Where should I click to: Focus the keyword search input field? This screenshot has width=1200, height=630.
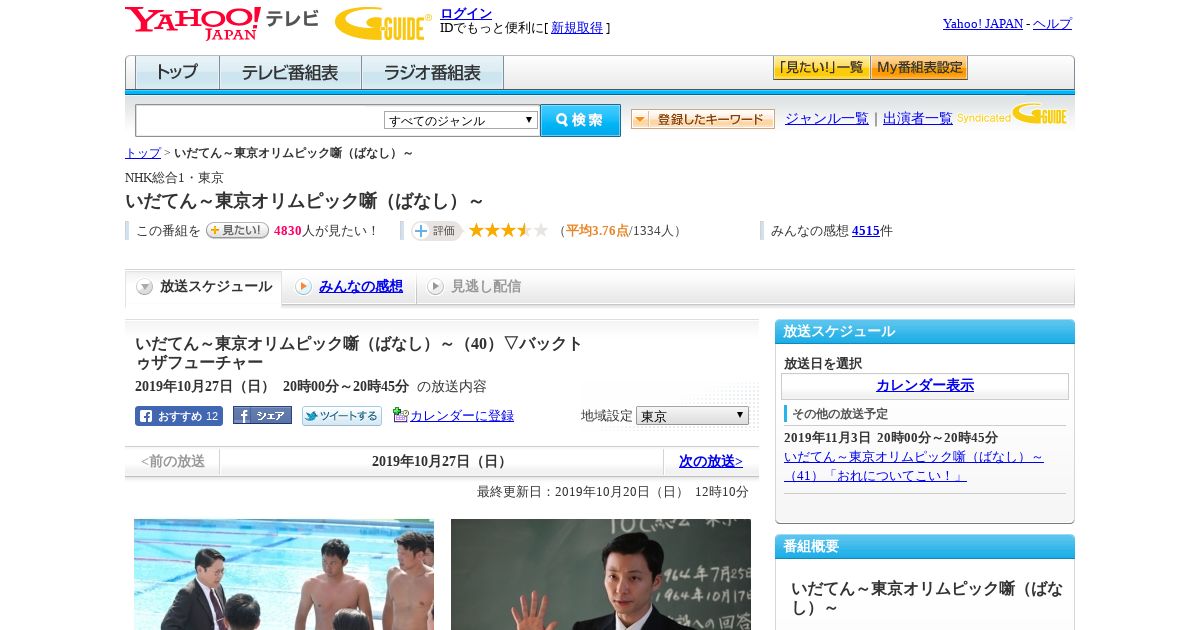[x=259, y=120]
